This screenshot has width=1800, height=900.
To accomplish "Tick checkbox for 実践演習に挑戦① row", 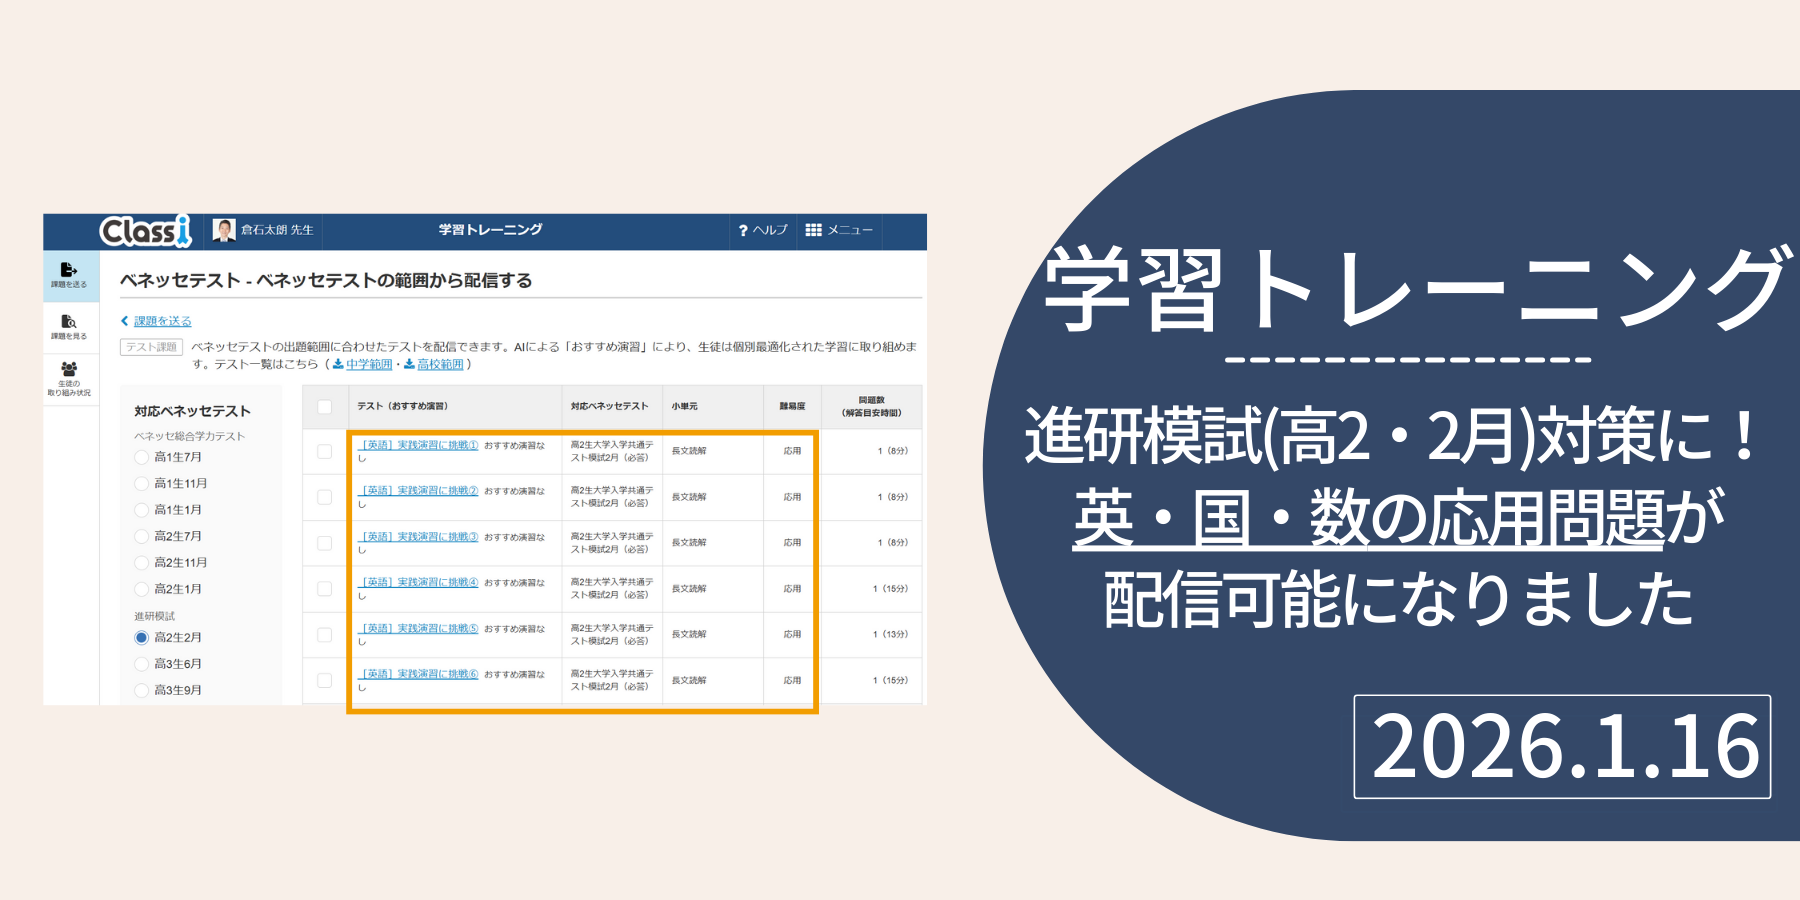I will pyautogui.click(x=324, y=452).
